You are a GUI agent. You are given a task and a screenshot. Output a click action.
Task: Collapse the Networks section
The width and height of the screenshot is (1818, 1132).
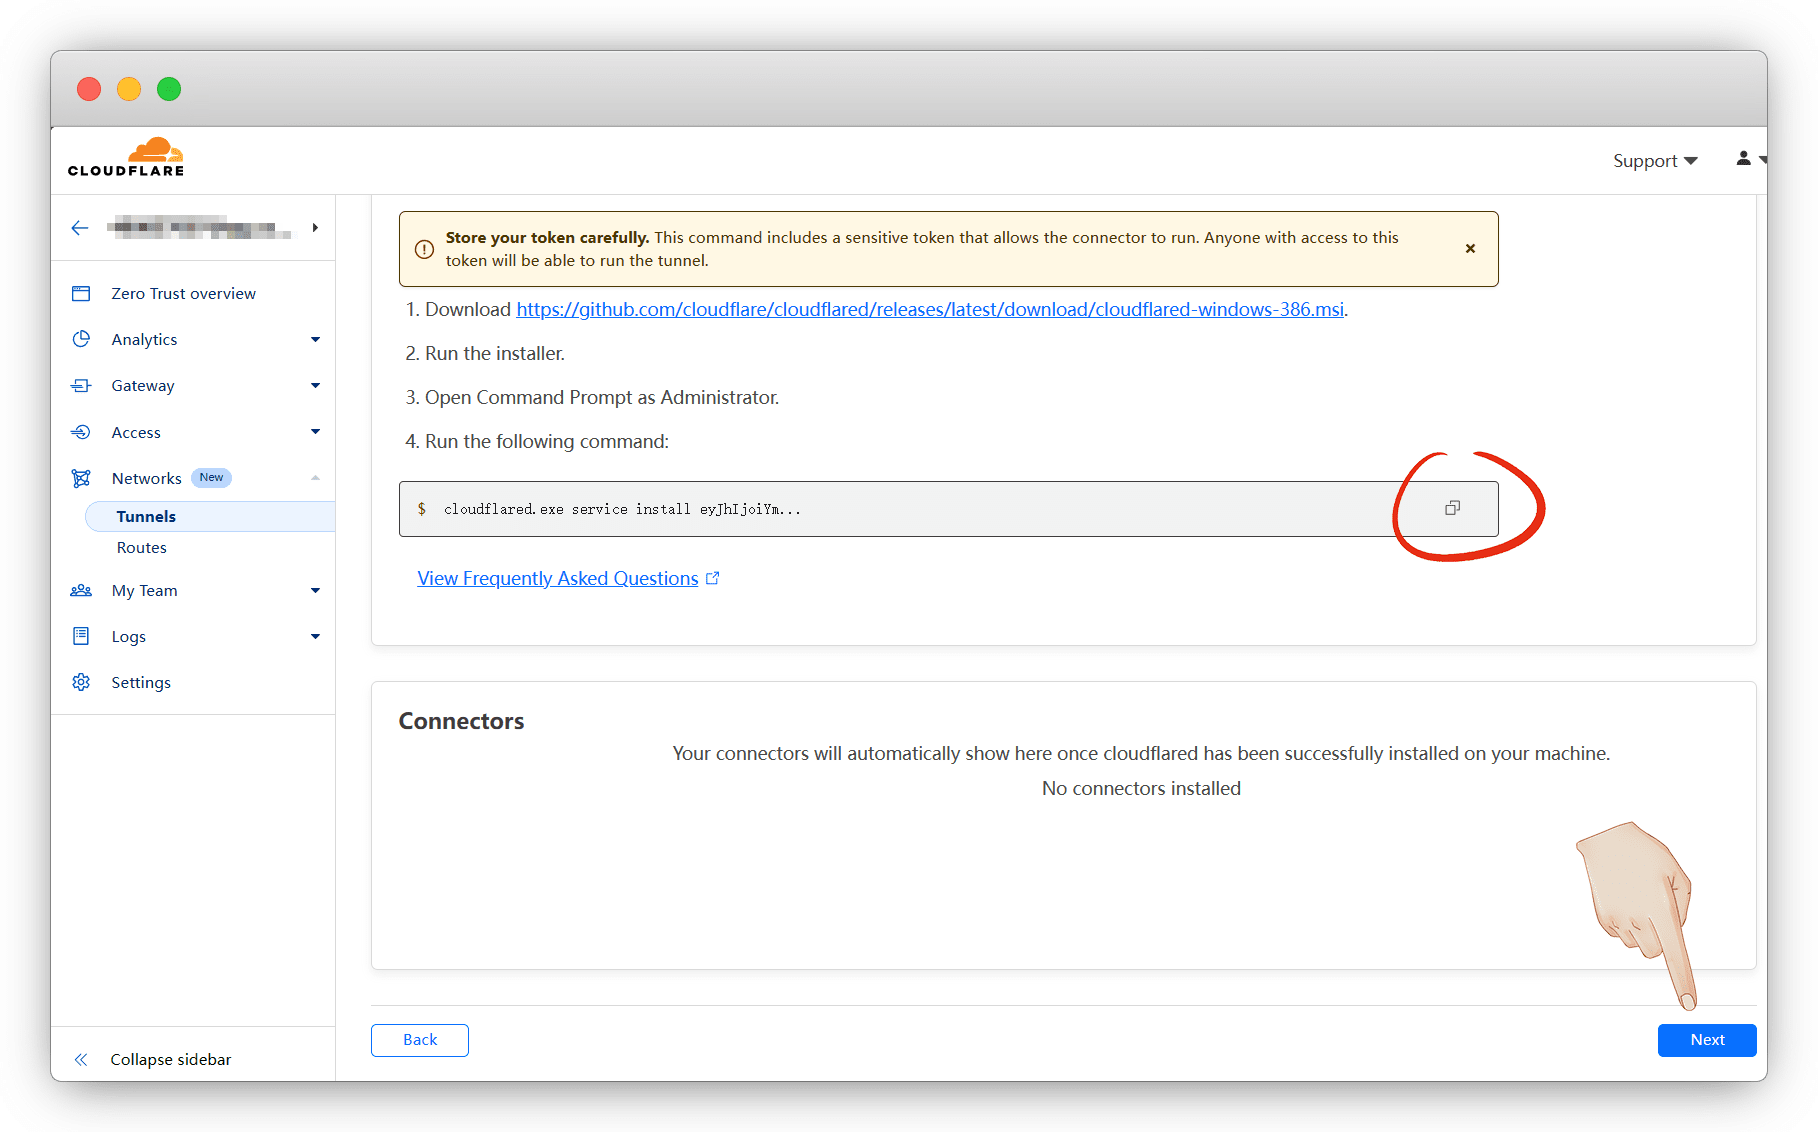(315, 478)
